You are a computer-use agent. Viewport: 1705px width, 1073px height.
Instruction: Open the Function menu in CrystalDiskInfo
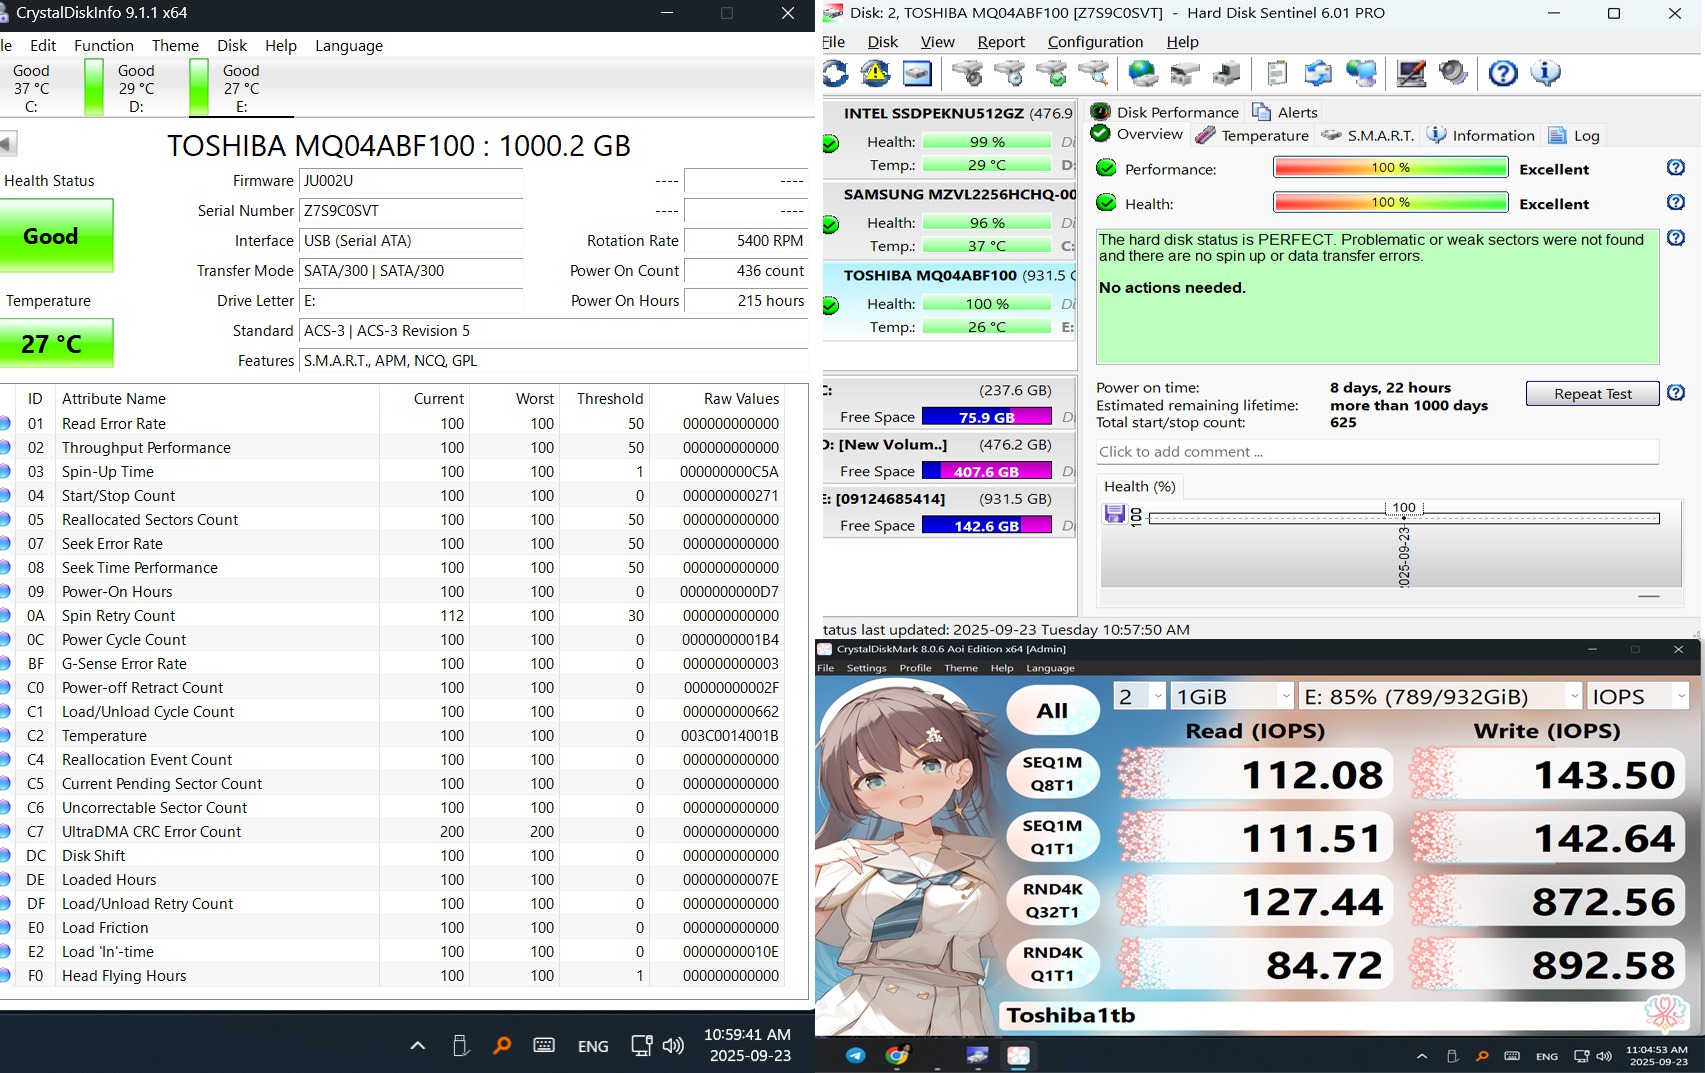(104, 45)
